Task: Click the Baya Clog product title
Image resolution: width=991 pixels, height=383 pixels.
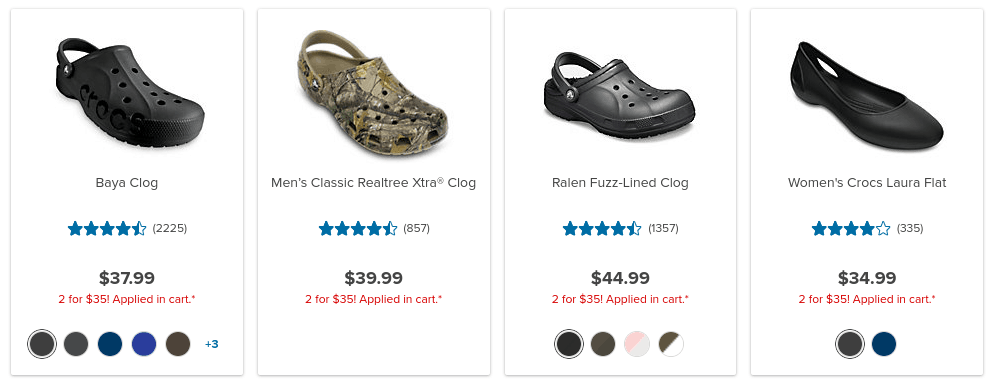Action: click(x=127, y=183)
